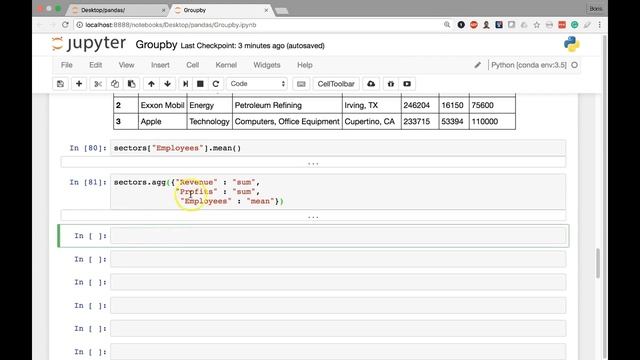640x360 pixels.
Task: Open the Edit menu
Action: coord(96,65)
